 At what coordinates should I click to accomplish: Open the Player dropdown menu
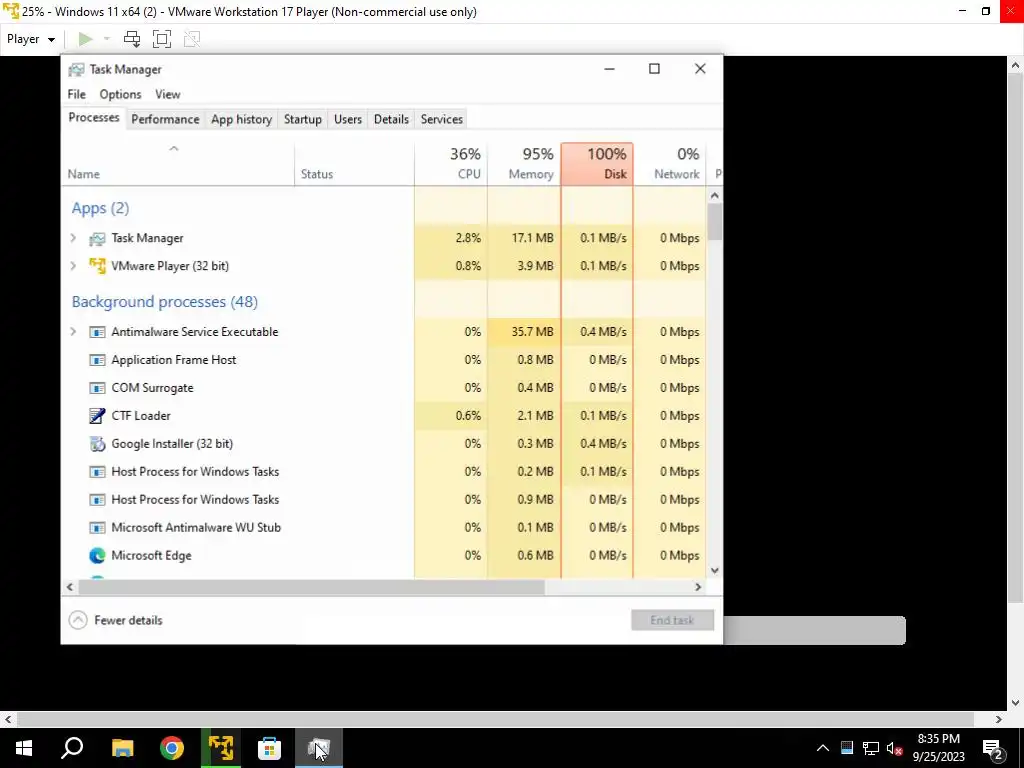(x=31, y=39)
